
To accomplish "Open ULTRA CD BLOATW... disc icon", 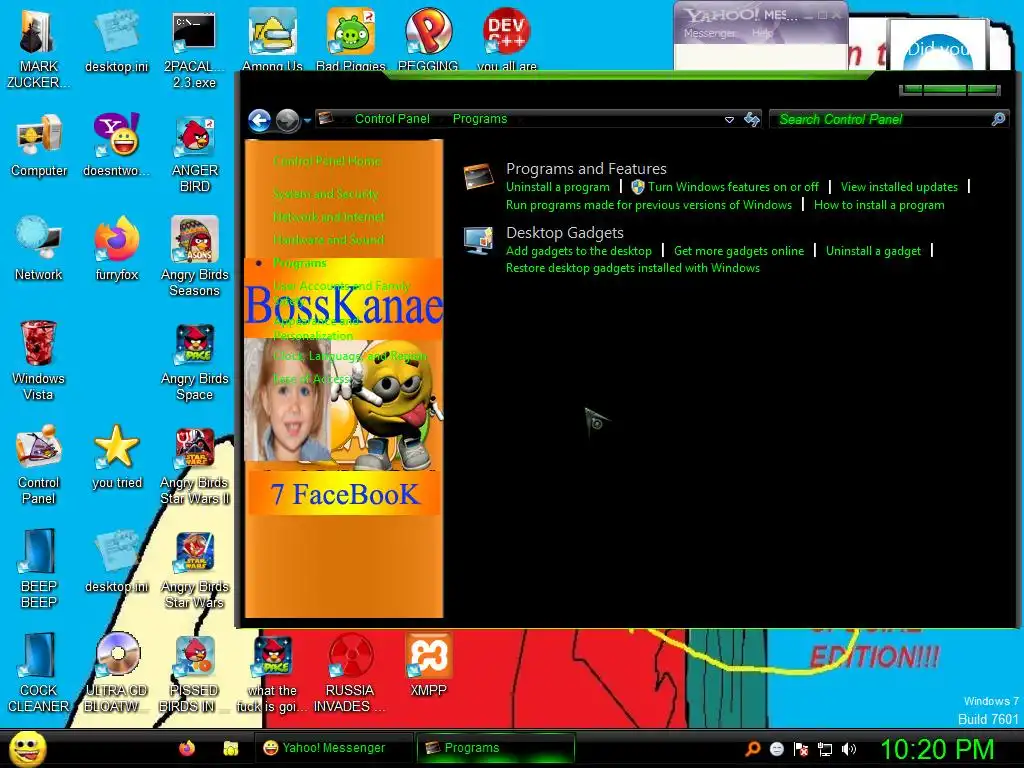I will coord(116,673).
